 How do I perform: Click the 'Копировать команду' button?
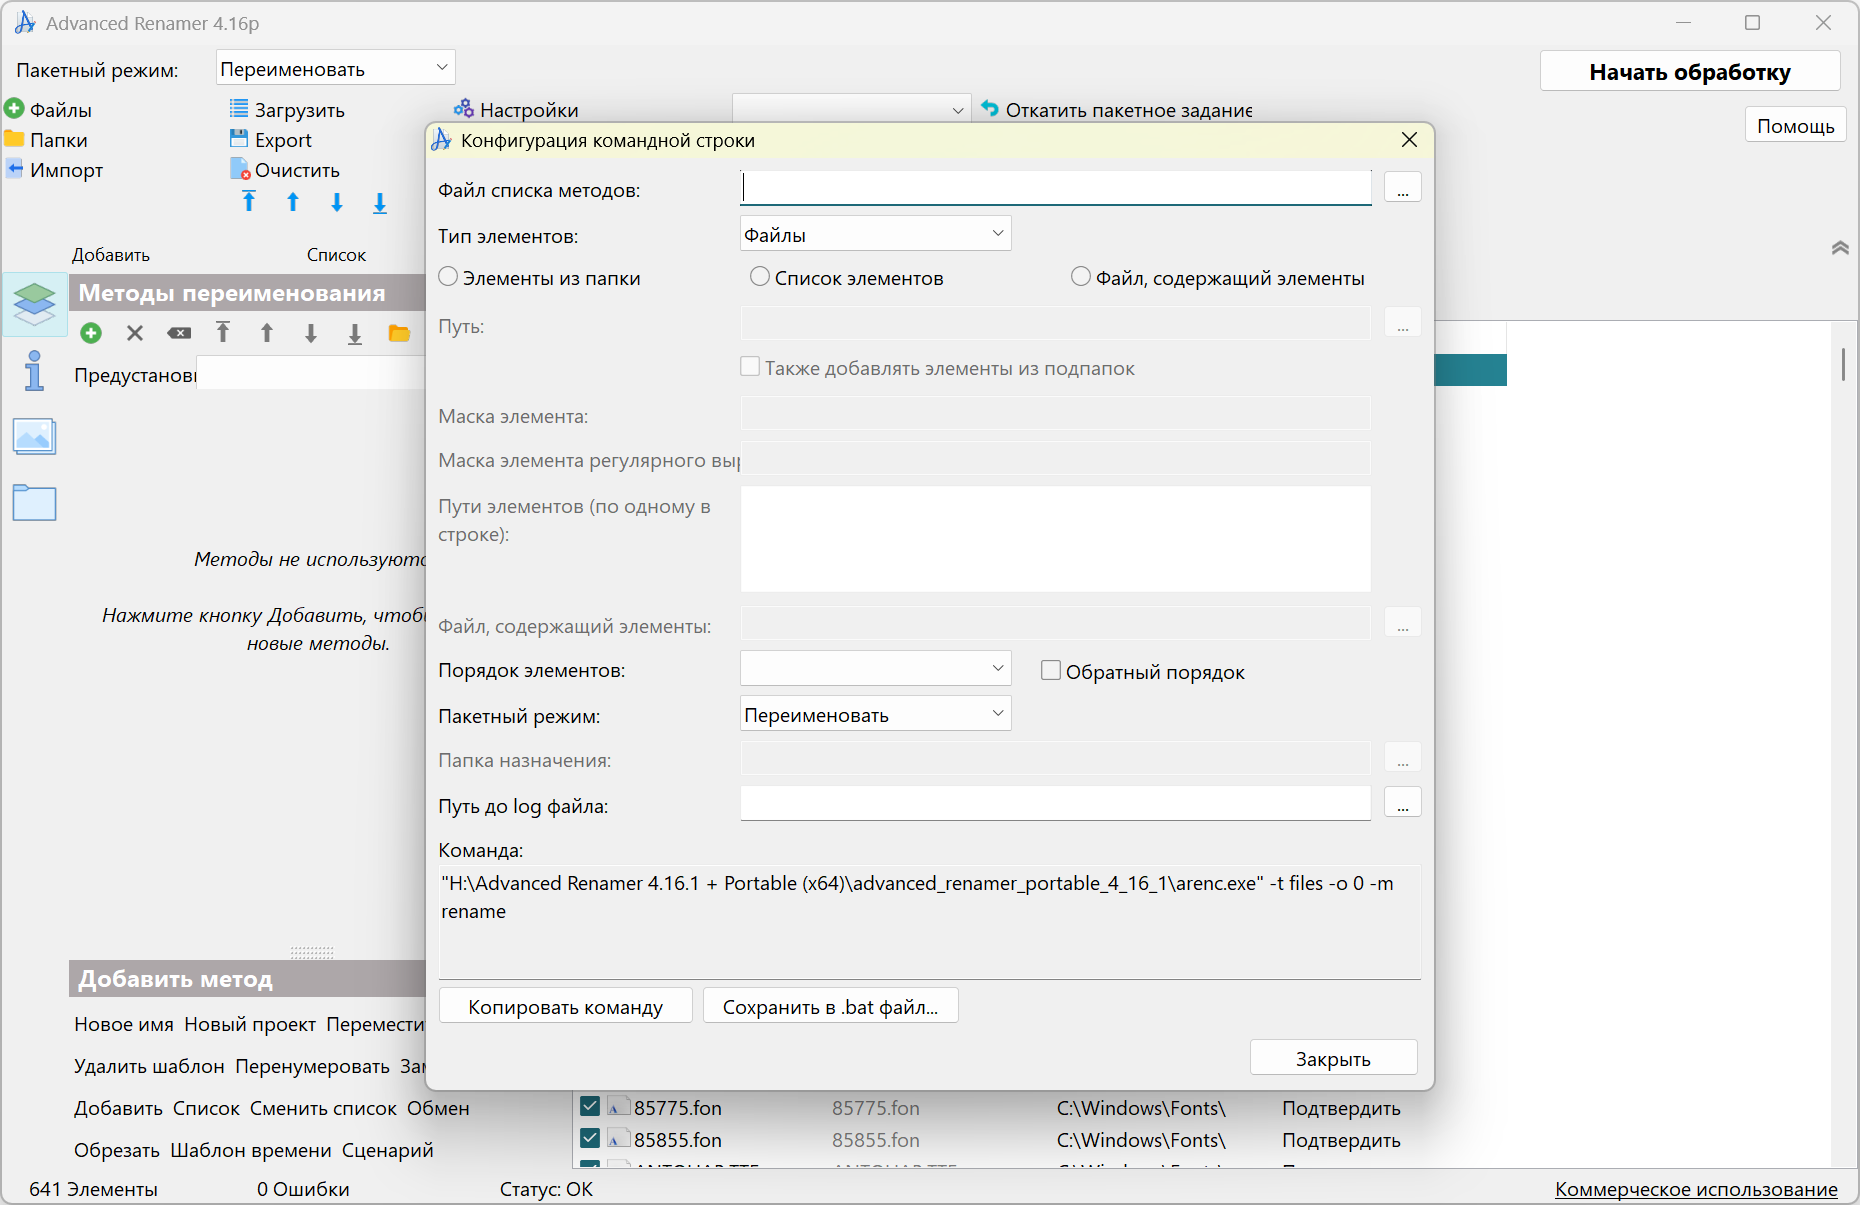point(565,1006)
